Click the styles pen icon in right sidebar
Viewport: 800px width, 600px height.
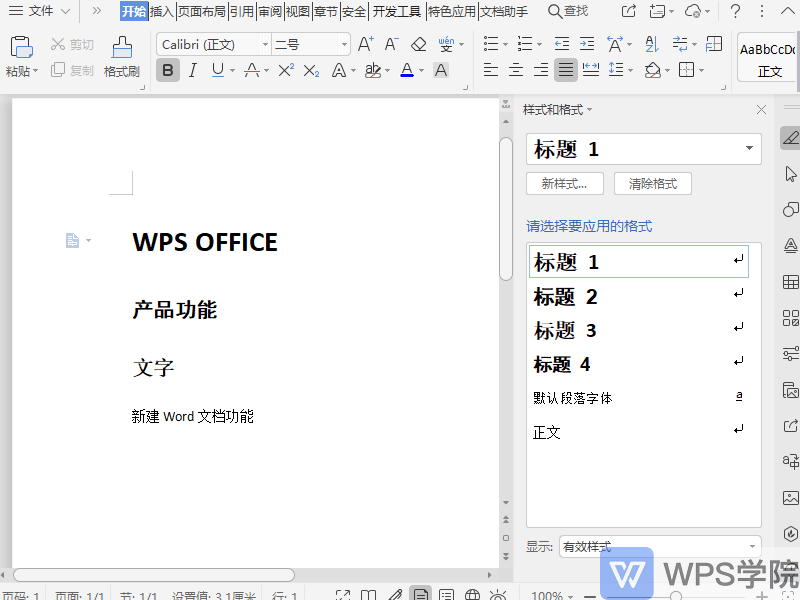(790, 138)
